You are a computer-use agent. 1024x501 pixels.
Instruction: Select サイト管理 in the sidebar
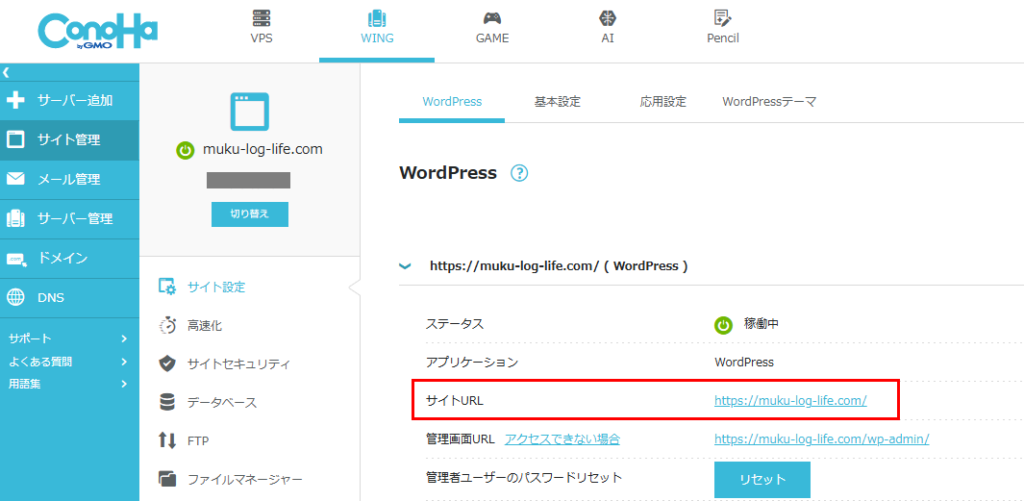69,140
